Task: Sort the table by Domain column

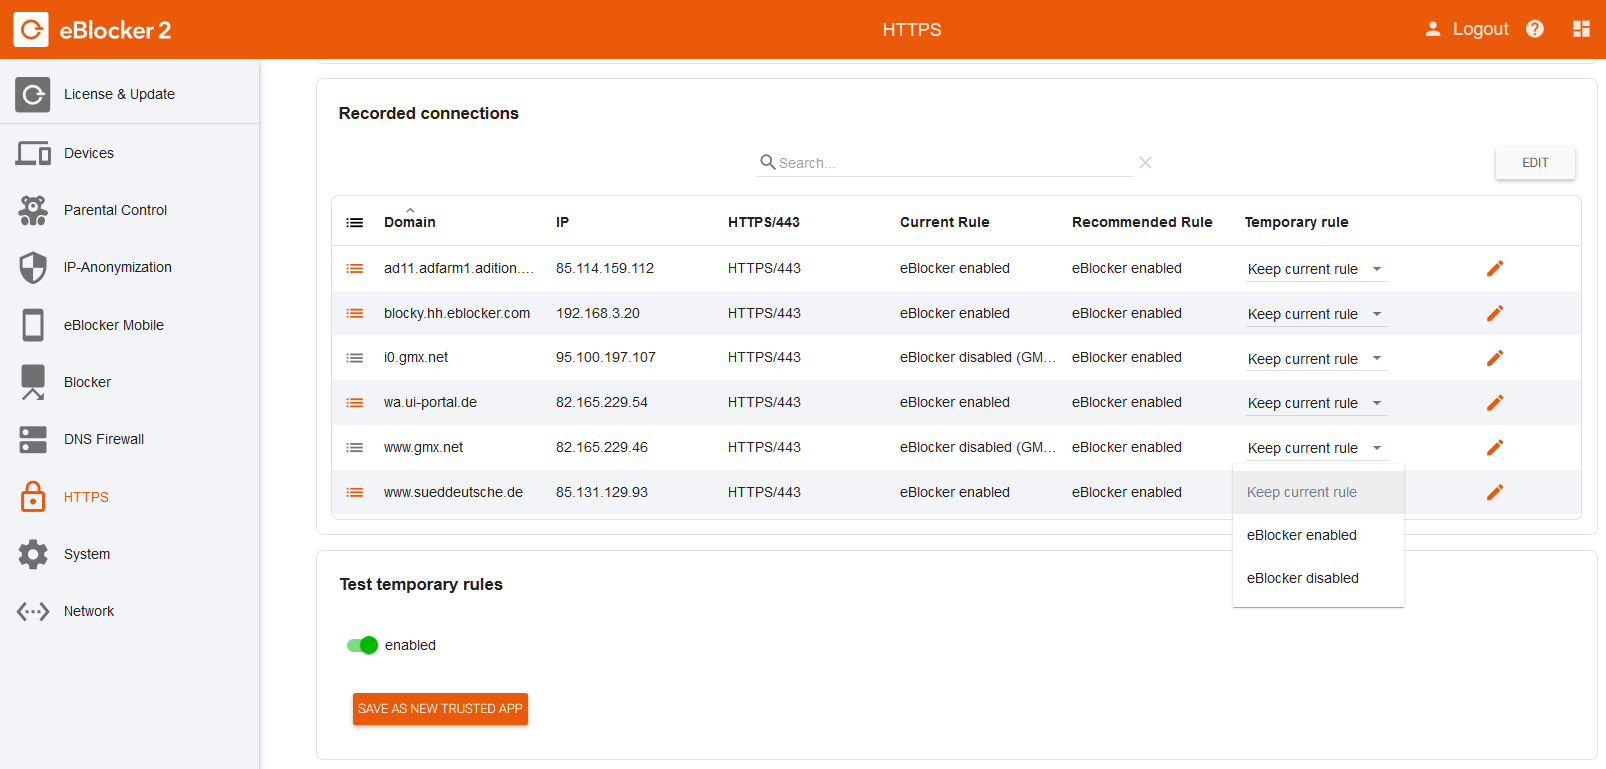Action: [x=410, y=222]
